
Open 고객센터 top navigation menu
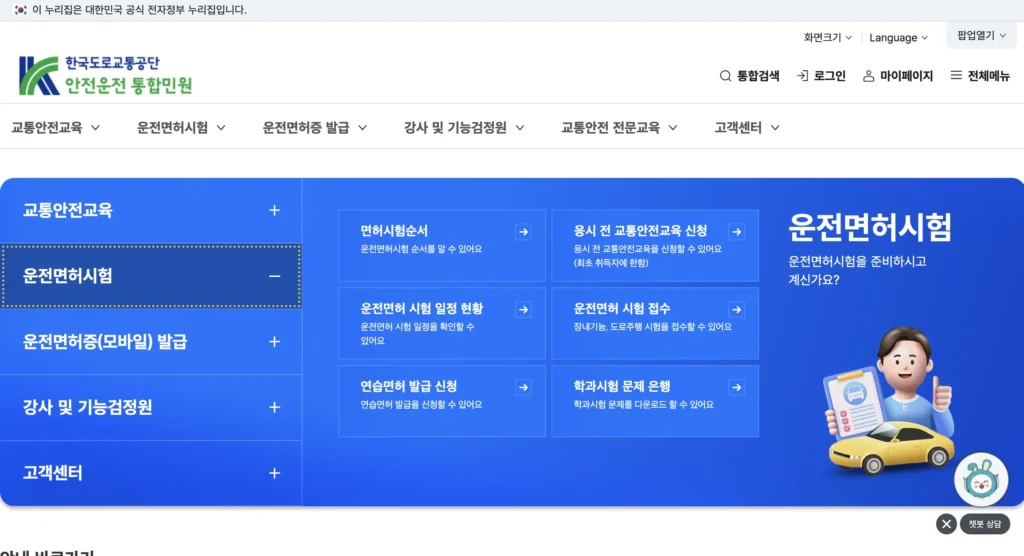[x=746, y=127]
